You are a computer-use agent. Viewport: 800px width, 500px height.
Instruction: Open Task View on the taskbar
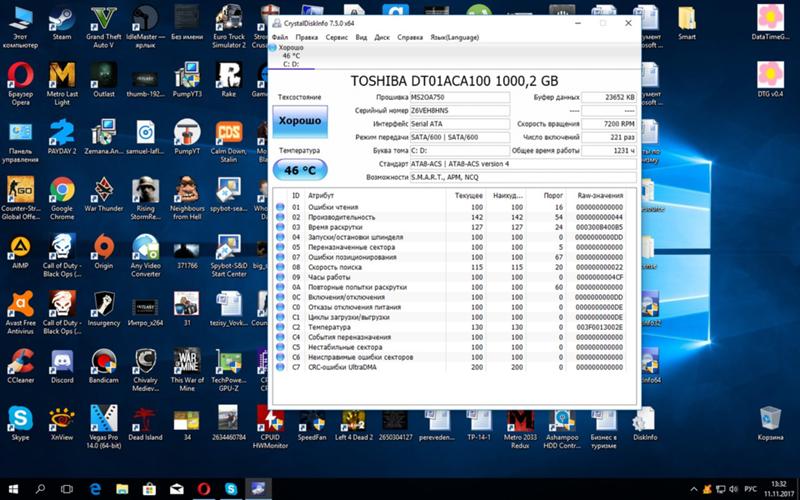click(x=67, y=489)
